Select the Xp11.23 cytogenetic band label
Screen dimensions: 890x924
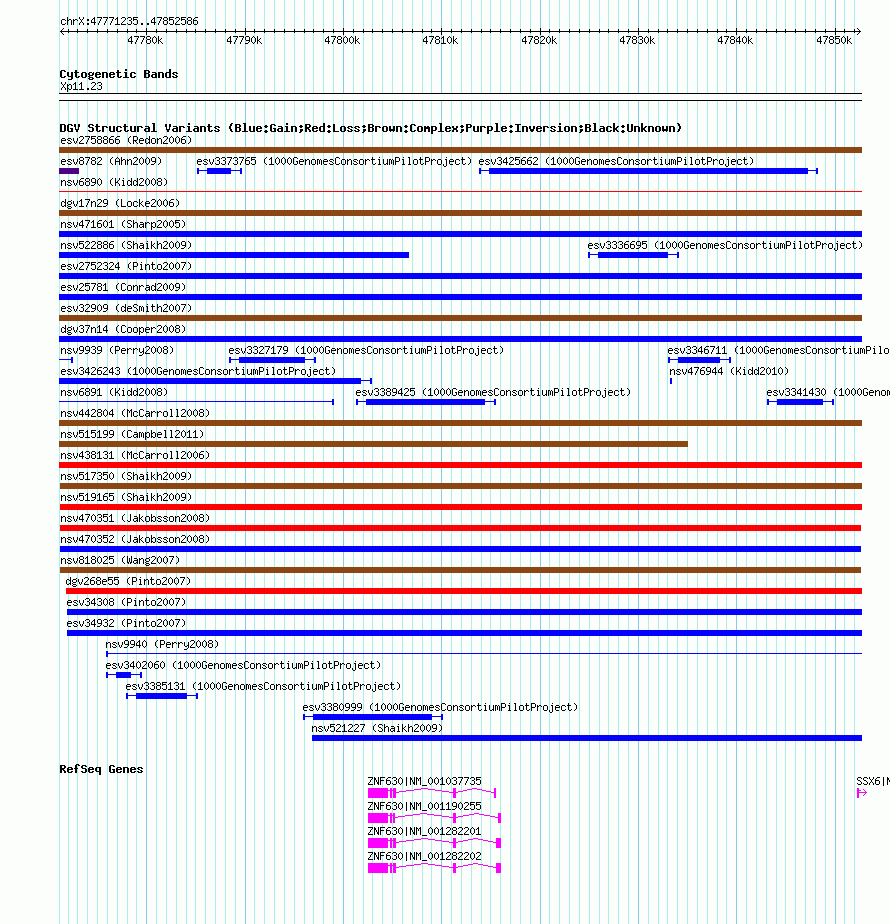[81, 87]
